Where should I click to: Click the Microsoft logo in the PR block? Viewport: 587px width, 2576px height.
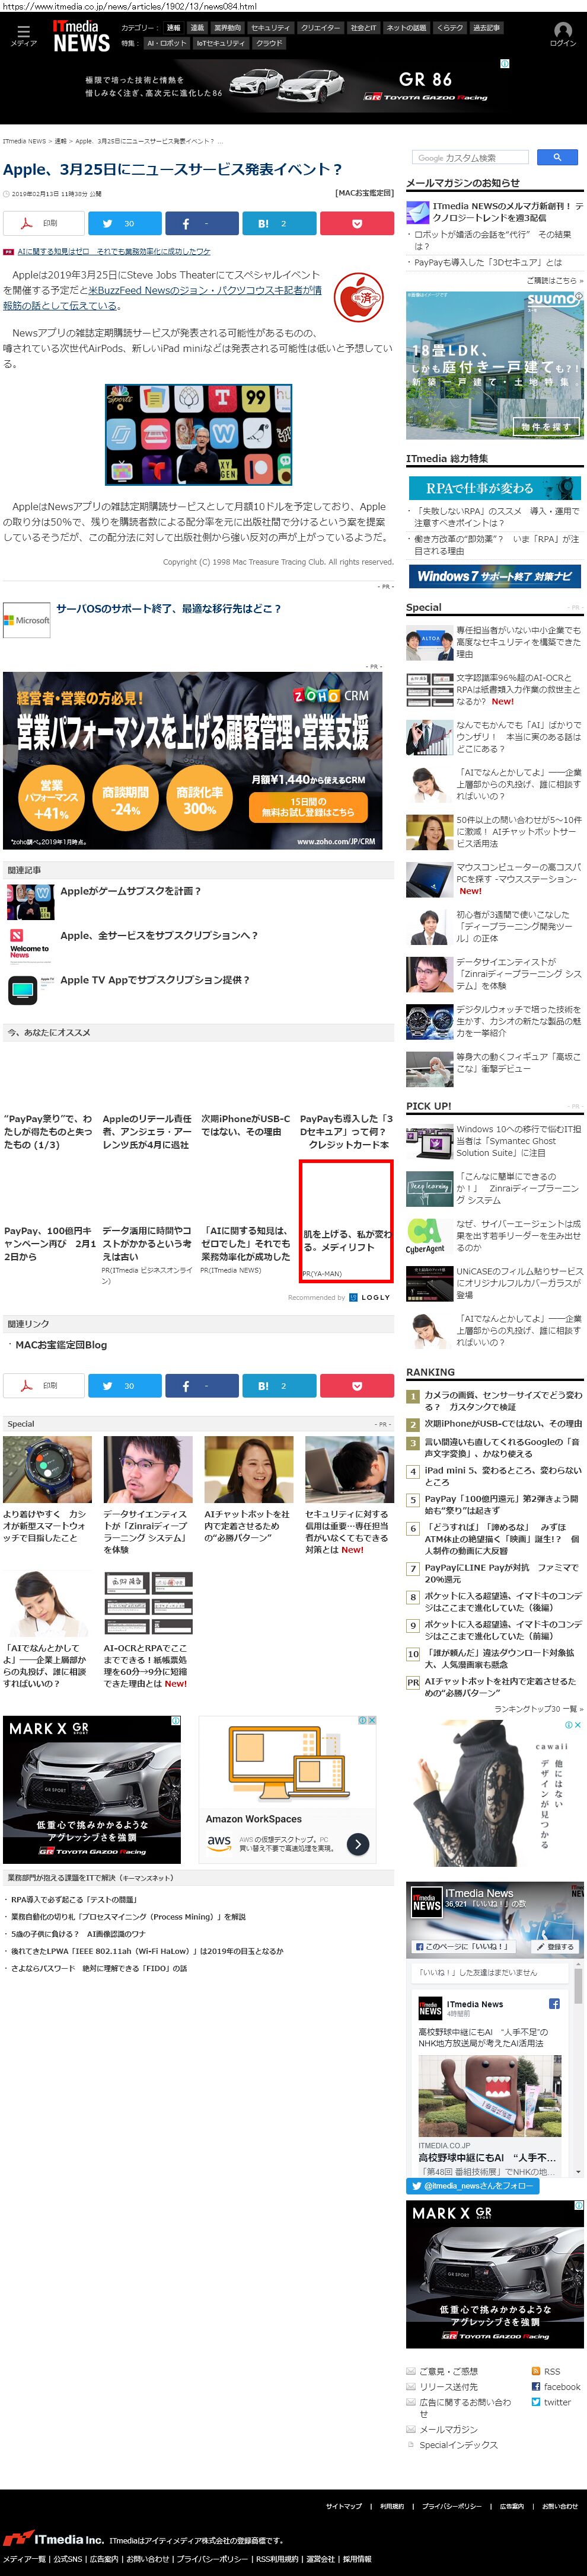click(27, 620)
